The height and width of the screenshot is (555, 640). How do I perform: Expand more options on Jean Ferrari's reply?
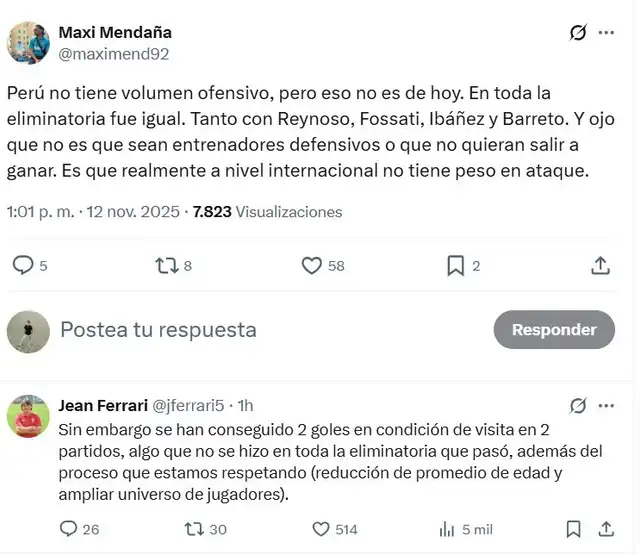(x=606, y=405)
